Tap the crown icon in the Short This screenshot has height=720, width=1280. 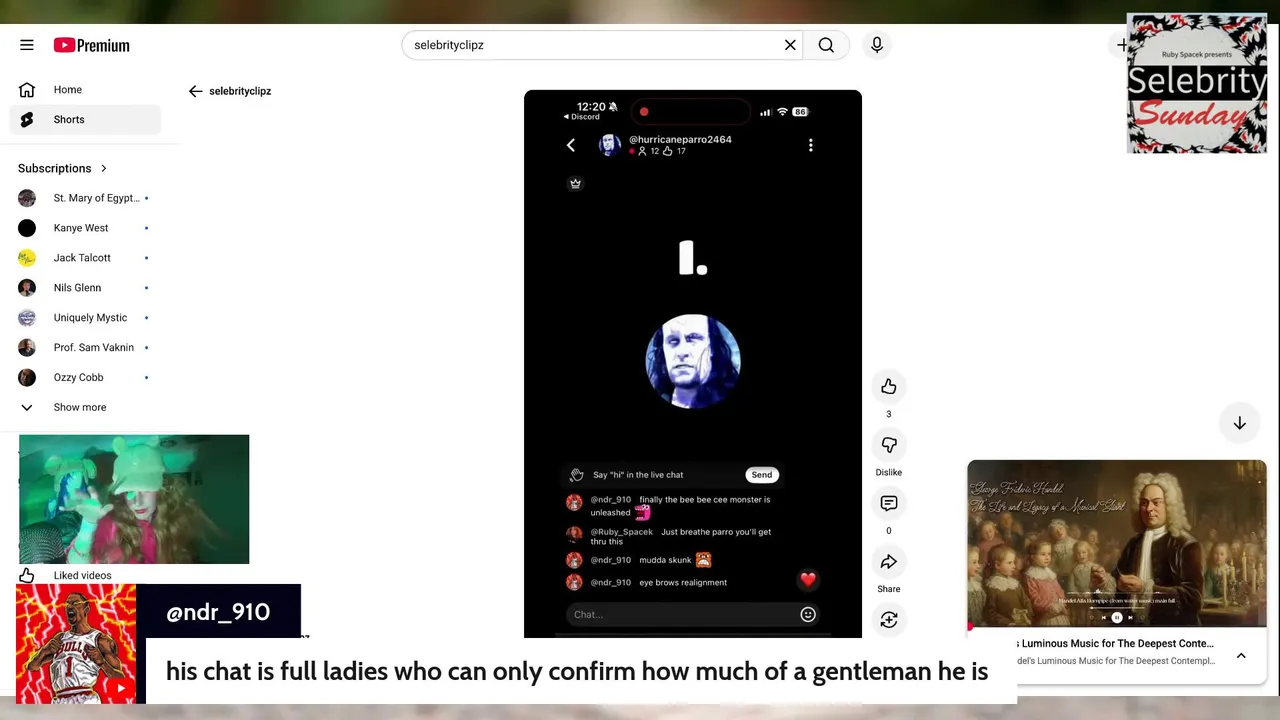click(575, 184)
